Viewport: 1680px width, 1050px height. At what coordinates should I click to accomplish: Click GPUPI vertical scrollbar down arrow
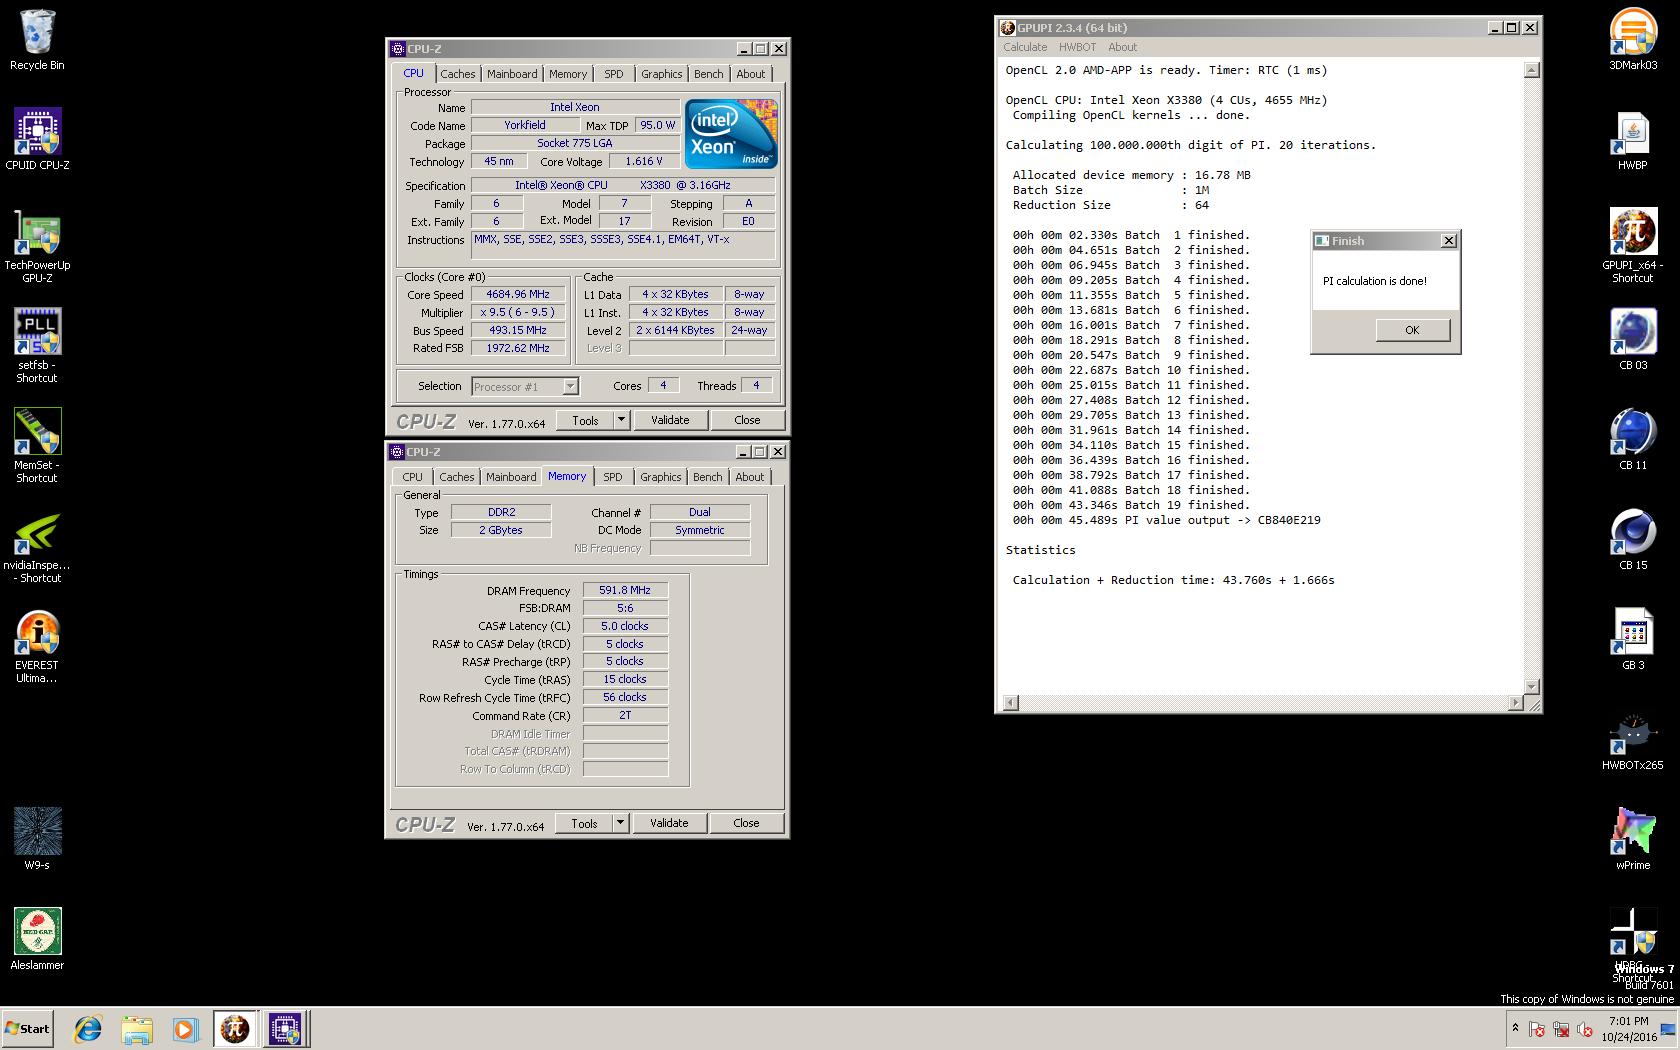click(1531, 686)
